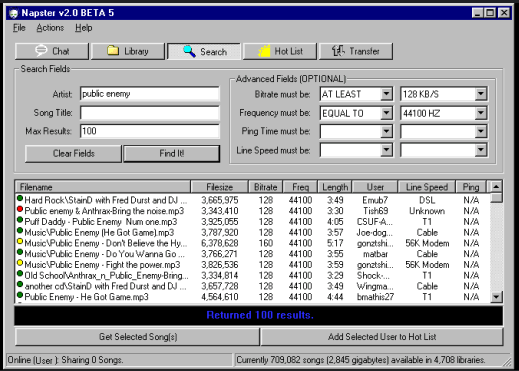
Task: Click yellow dot beside Don't Believe the Hy... row
Action: (x=20, y=241)
